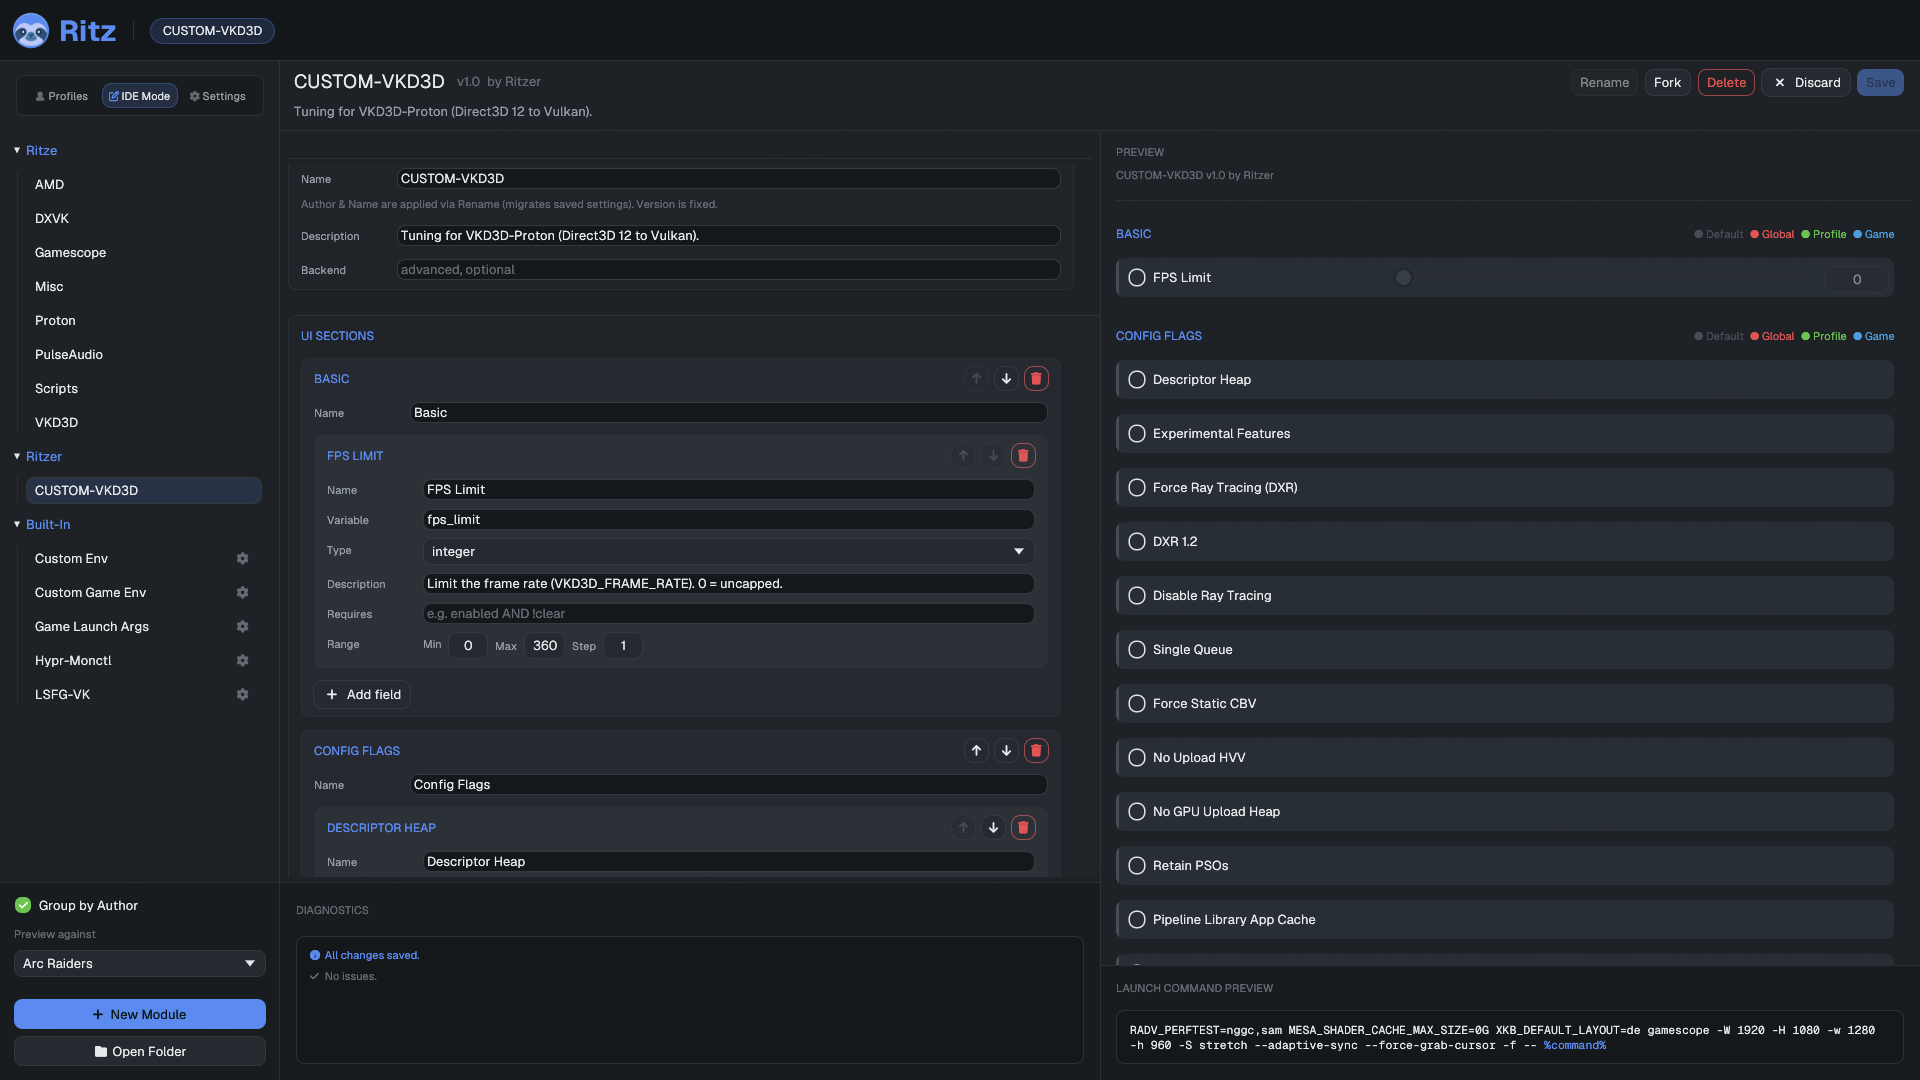Move the CONFIG FLAGS section up

click(976, 751)
